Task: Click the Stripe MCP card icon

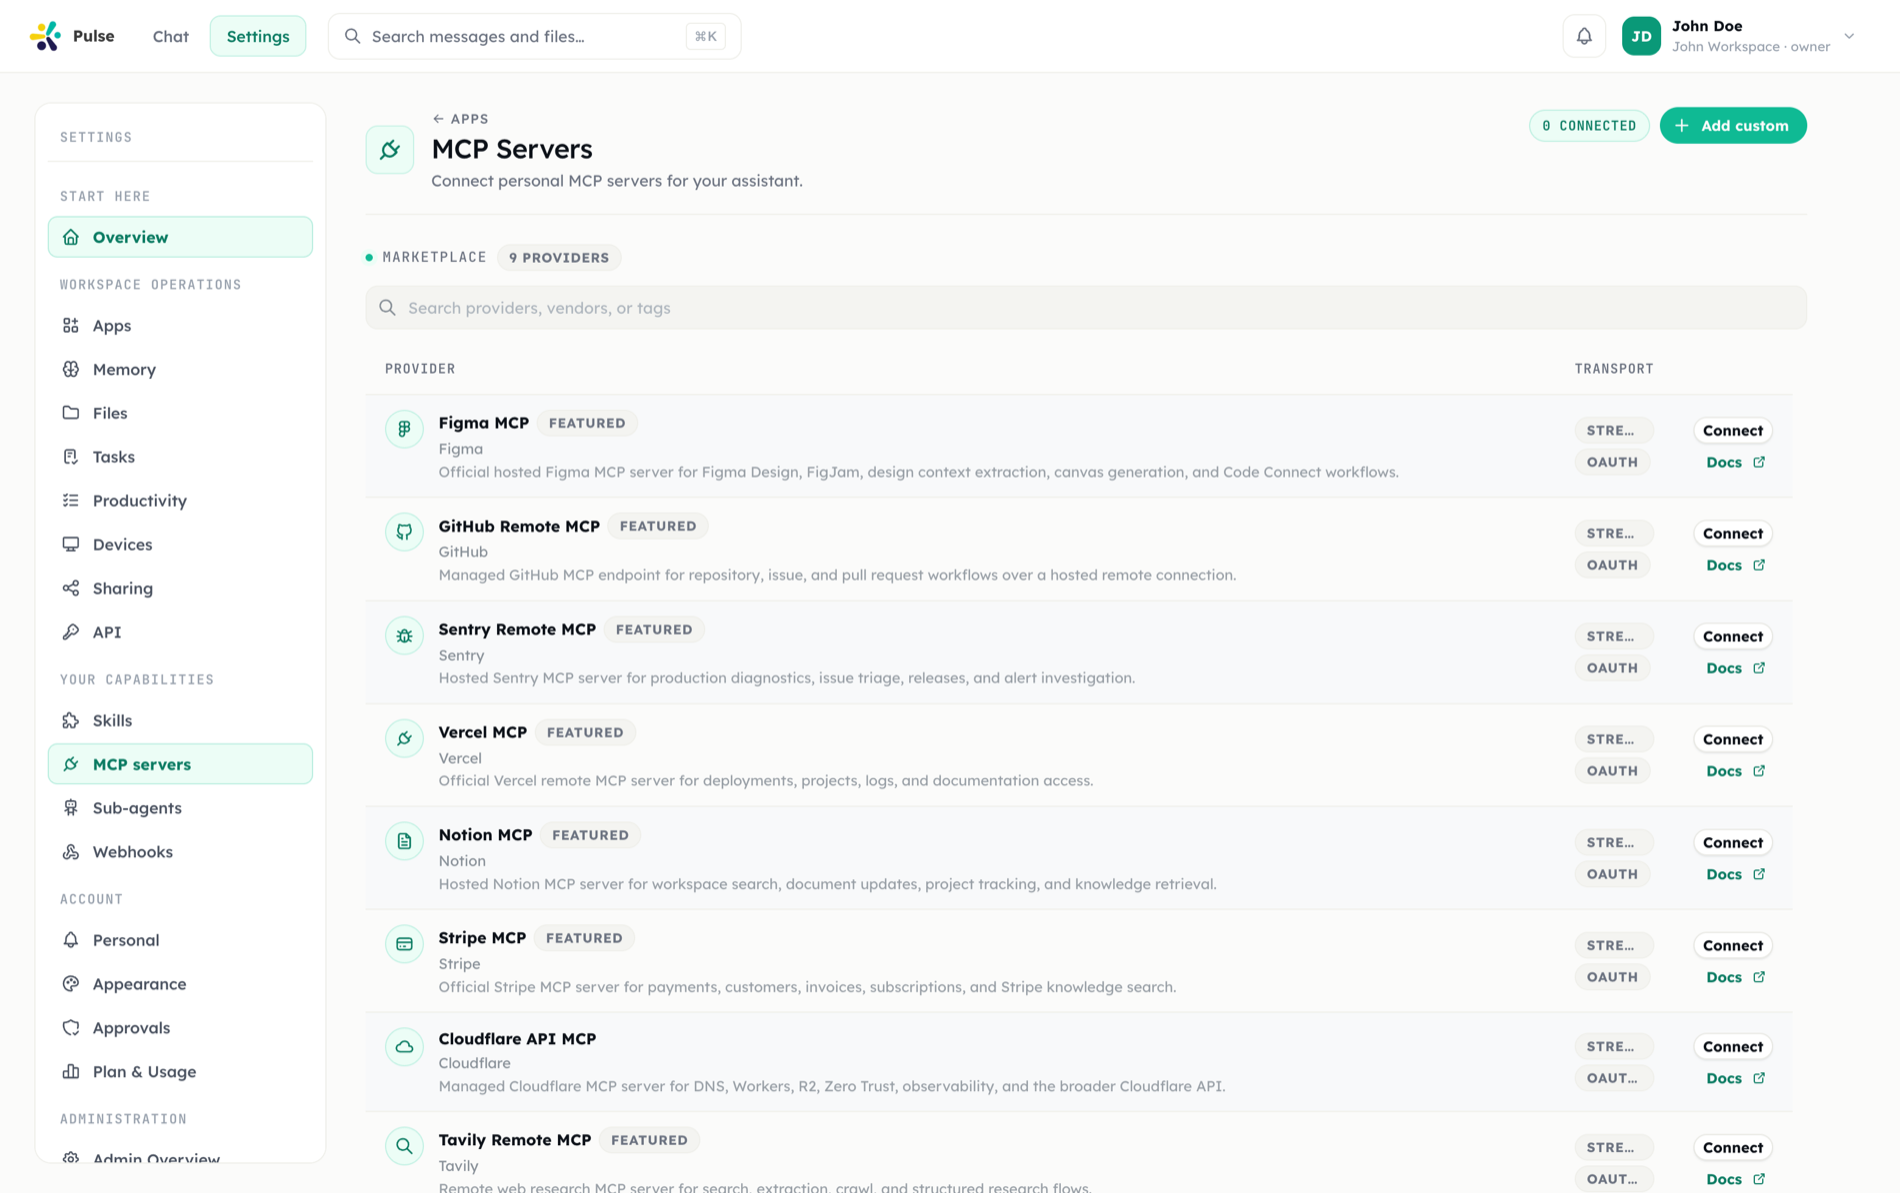Action: click(404, 944)
